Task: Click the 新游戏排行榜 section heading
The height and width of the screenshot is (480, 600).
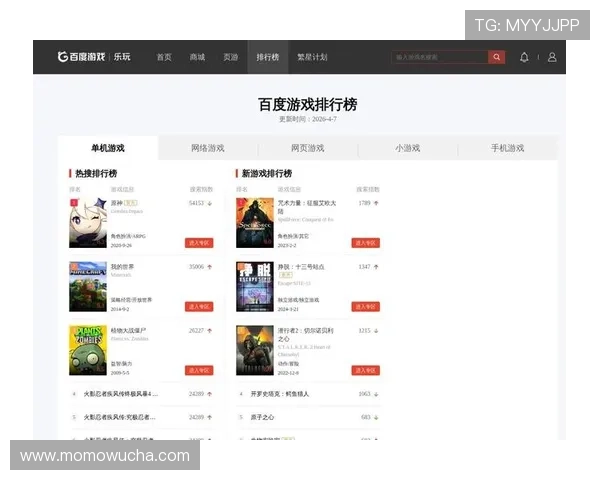Action: click(x=267, y=173)
